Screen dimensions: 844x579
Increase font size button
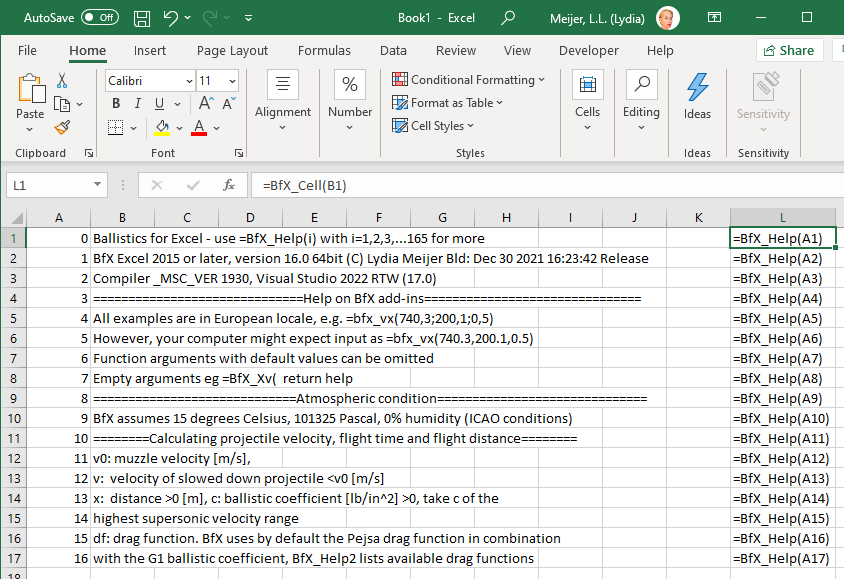[x=206, y=103]
